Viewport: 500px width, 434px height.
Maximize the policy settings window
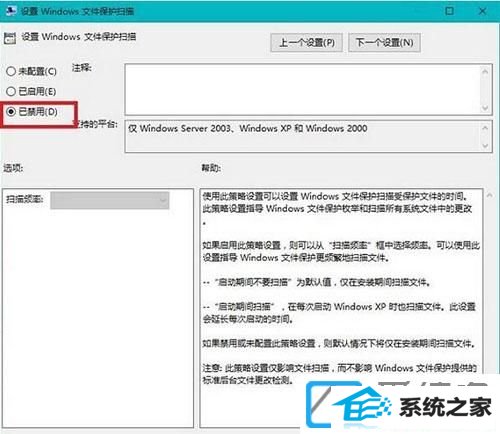tap(449, 11)
